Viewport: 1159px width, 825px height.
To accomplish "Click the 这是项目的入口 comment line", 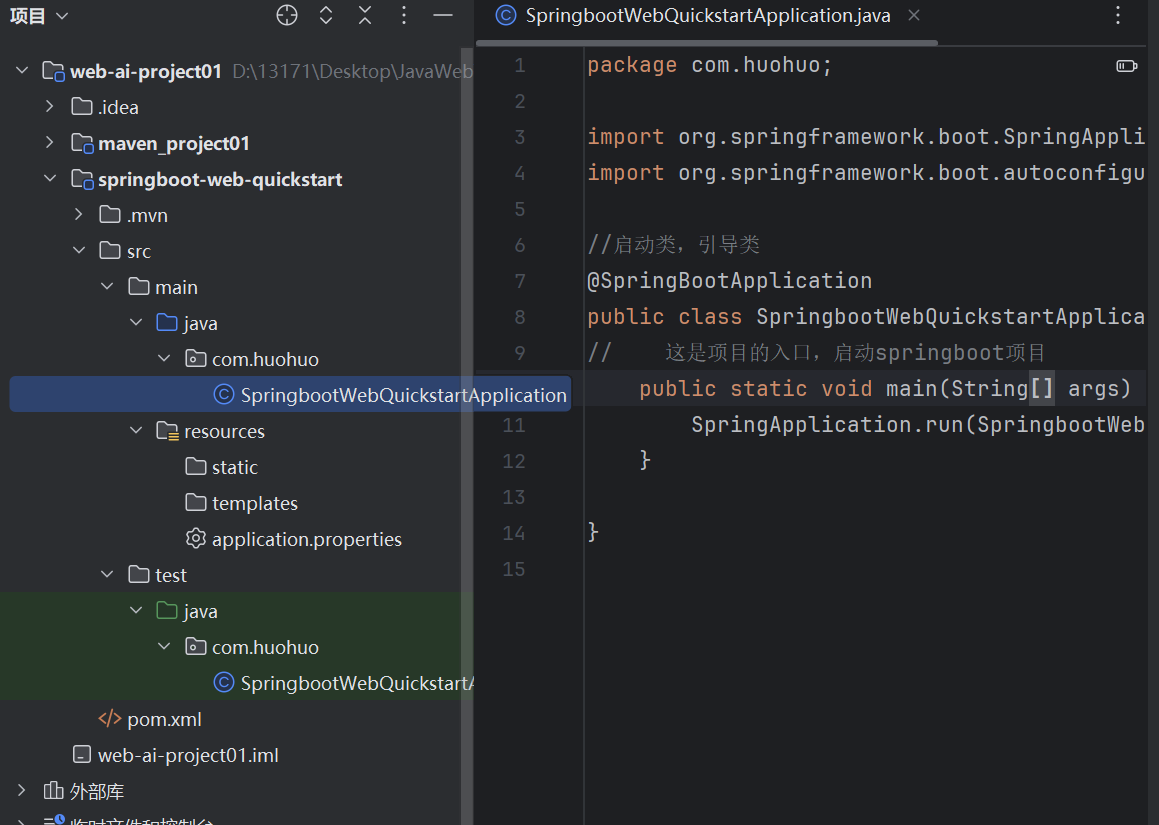I will pos(816,353).
